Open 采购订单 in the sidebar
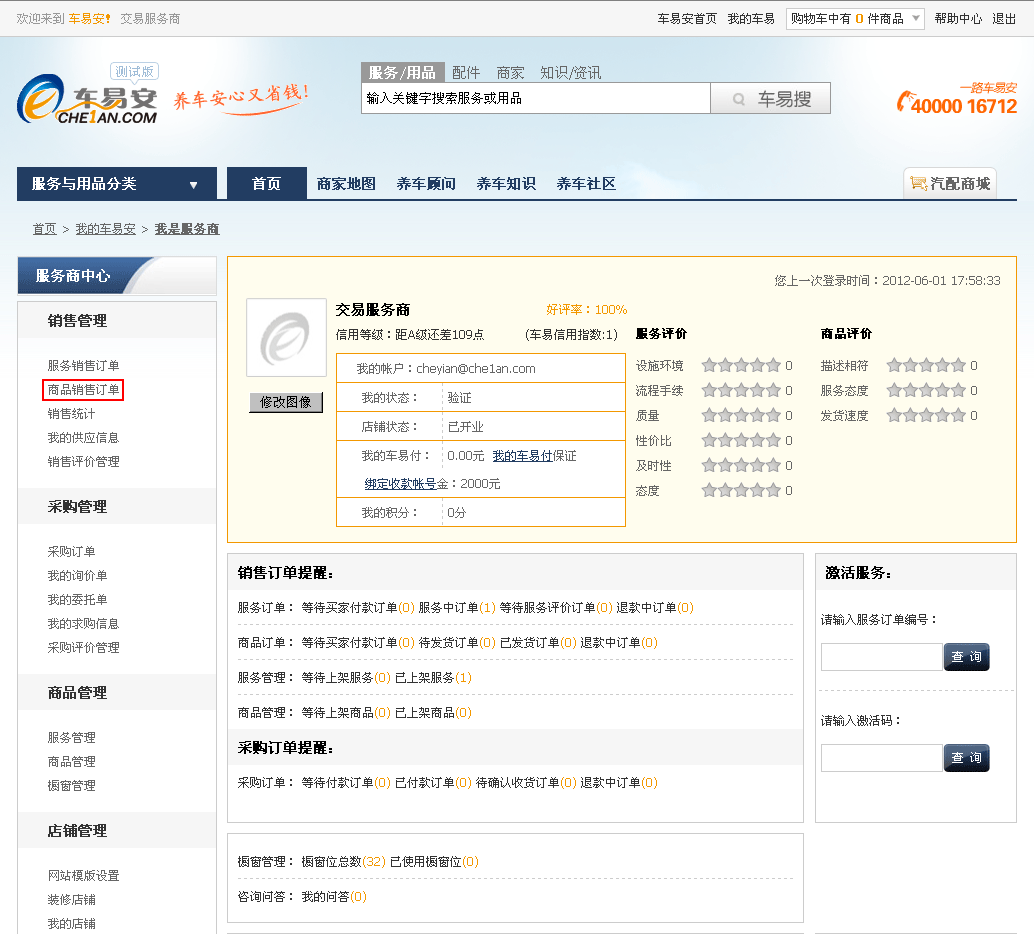 (71, 551)
